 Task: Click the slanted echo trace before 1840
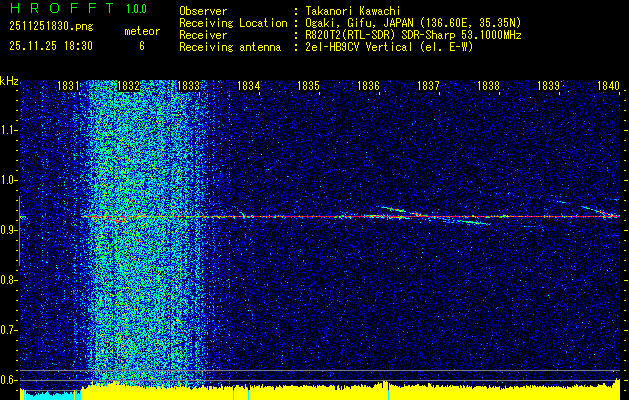pos(599,211)
